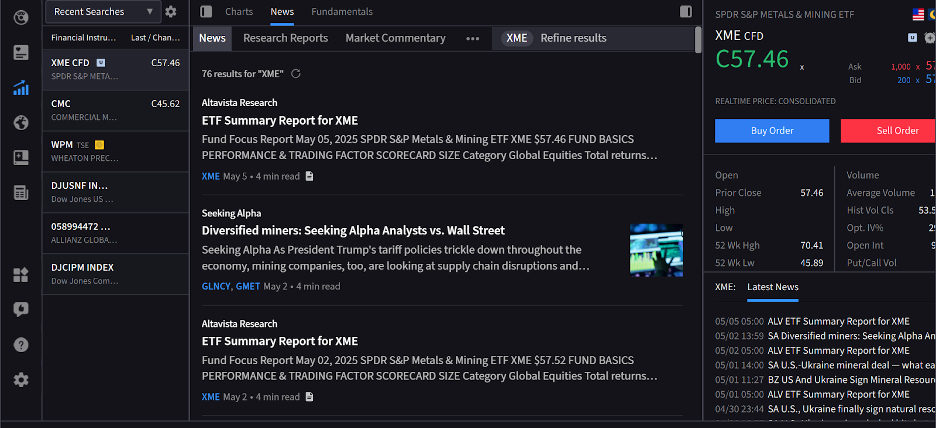Switch to the Fundamentals tab
Screen dimensions: 936x428
pyautogui.click(x=342, y=11)
